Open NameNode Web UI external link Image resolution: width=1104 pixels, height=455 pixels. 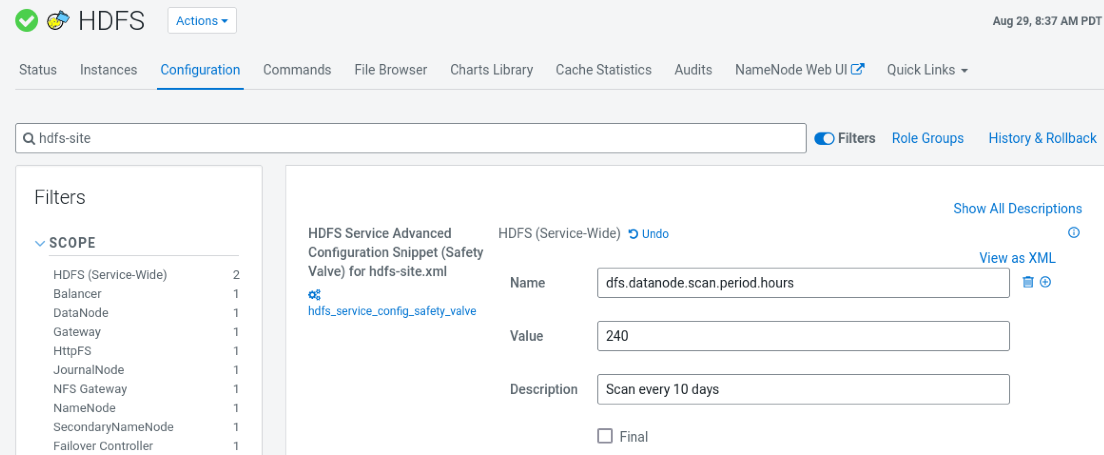pos(799,70)
